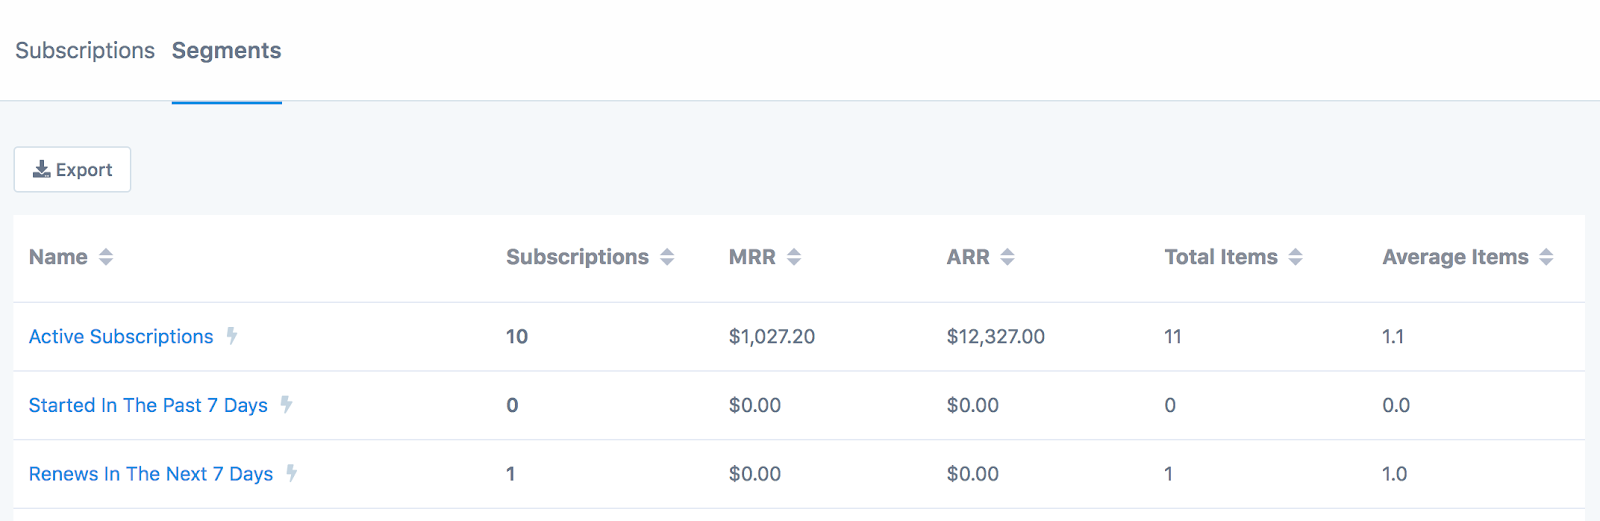1600x521 pixels.
Task: Sort by ARR column arrows
Action: [1008, 257]
